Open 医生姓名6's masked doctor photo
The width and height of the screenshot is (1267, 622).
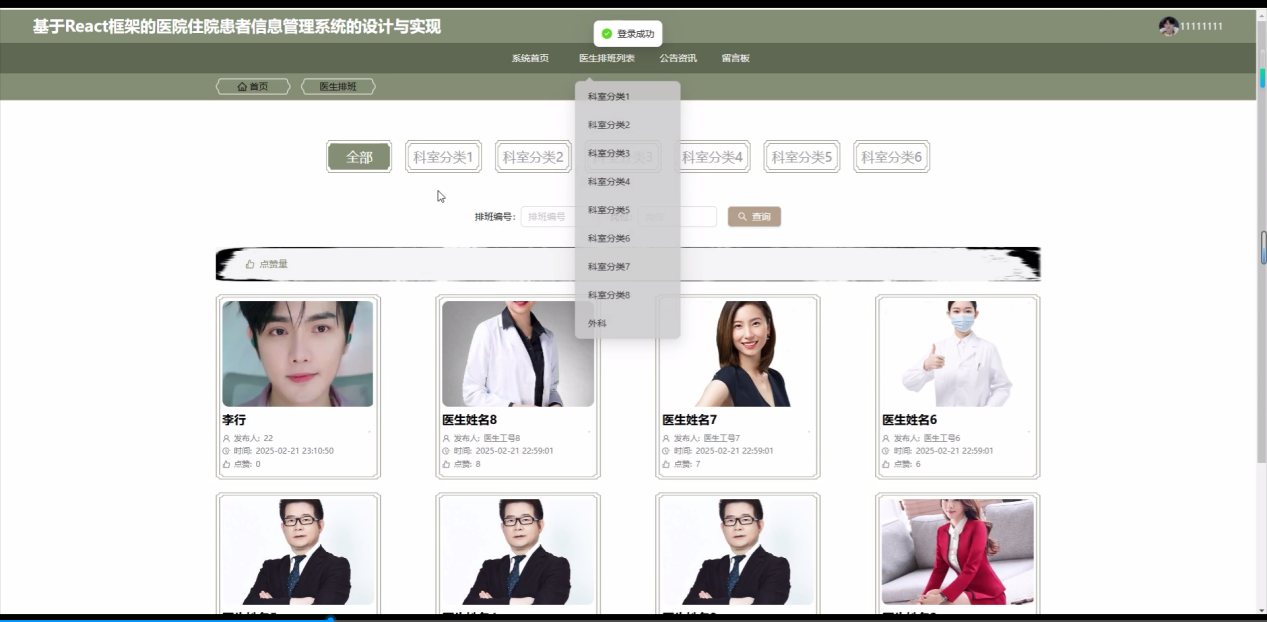tap(958, 354)
